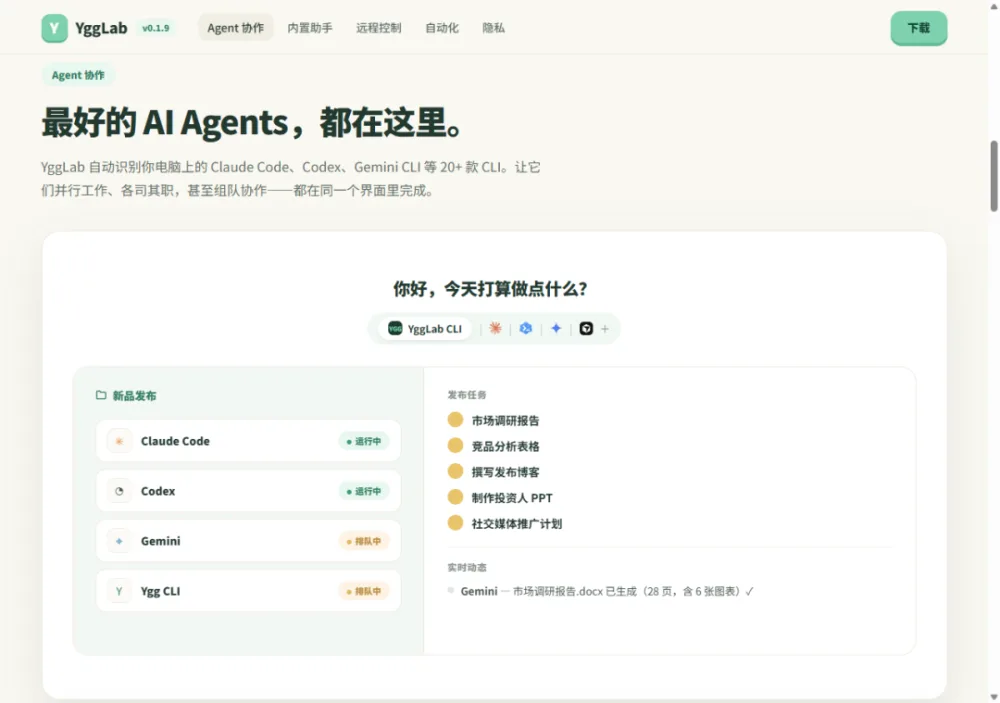Open the 远程控制 nav tab

coord(379,28)
